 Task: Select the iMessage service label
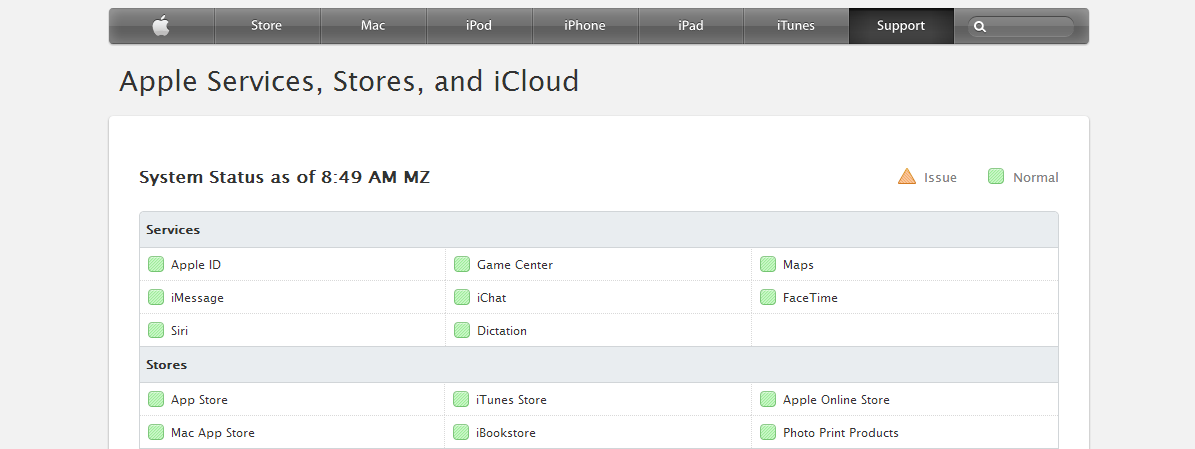pyautogui.click(x=197, y=298)
